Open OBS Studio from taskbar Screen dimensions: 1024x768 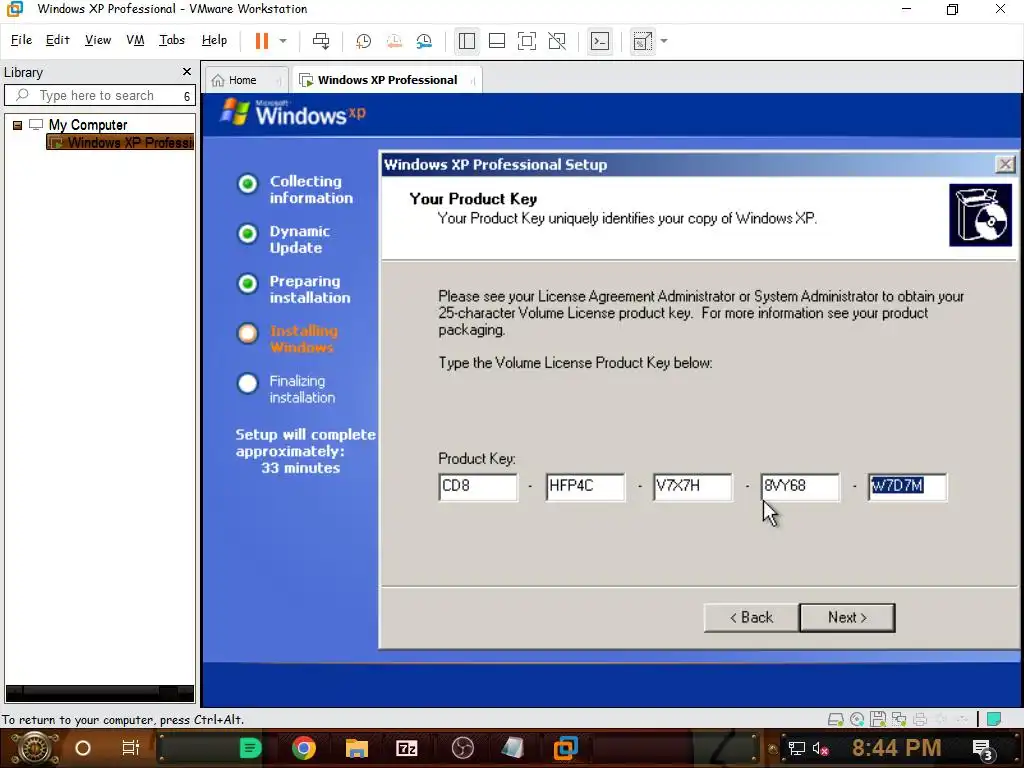pos(462,748)
